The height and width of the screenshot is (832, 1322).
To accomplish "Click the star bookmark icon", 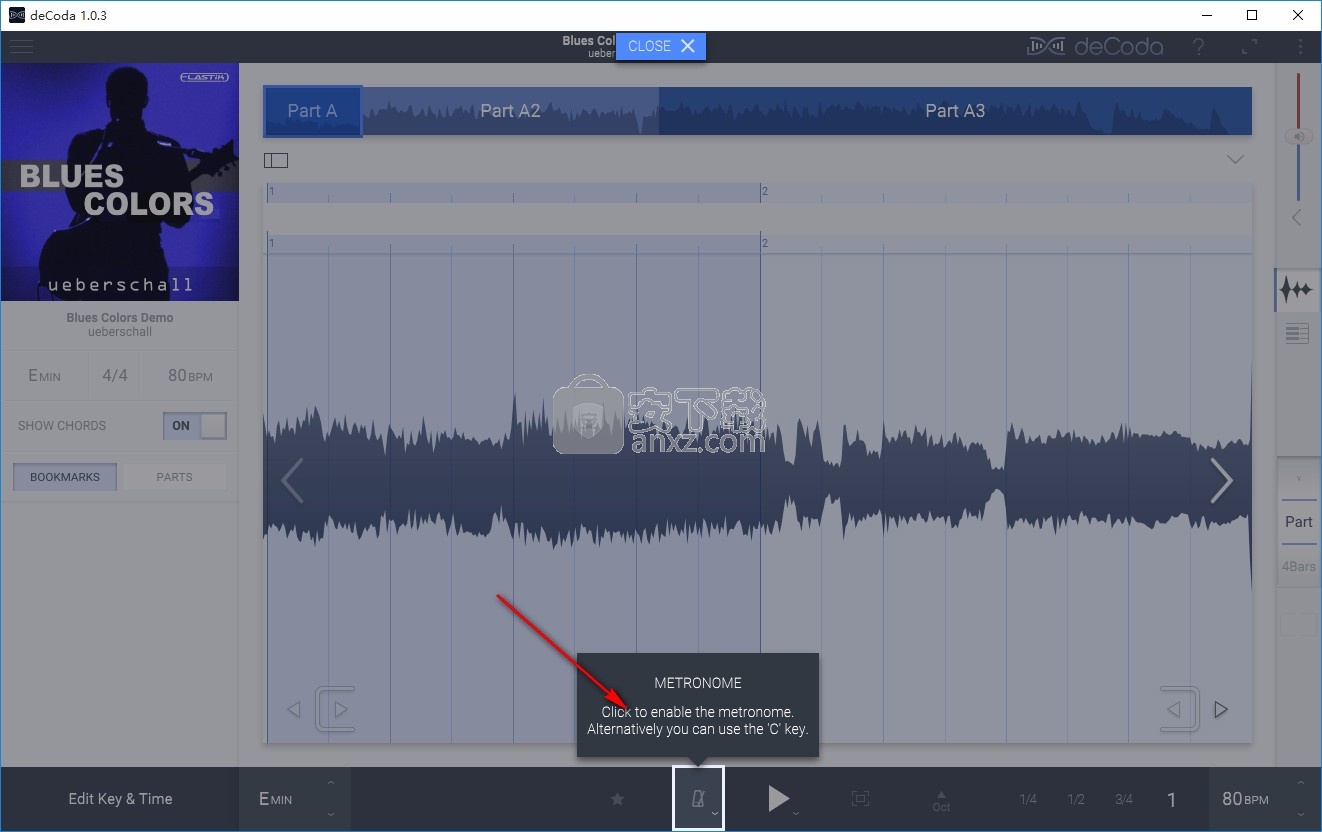I will (x=617, y=799).
